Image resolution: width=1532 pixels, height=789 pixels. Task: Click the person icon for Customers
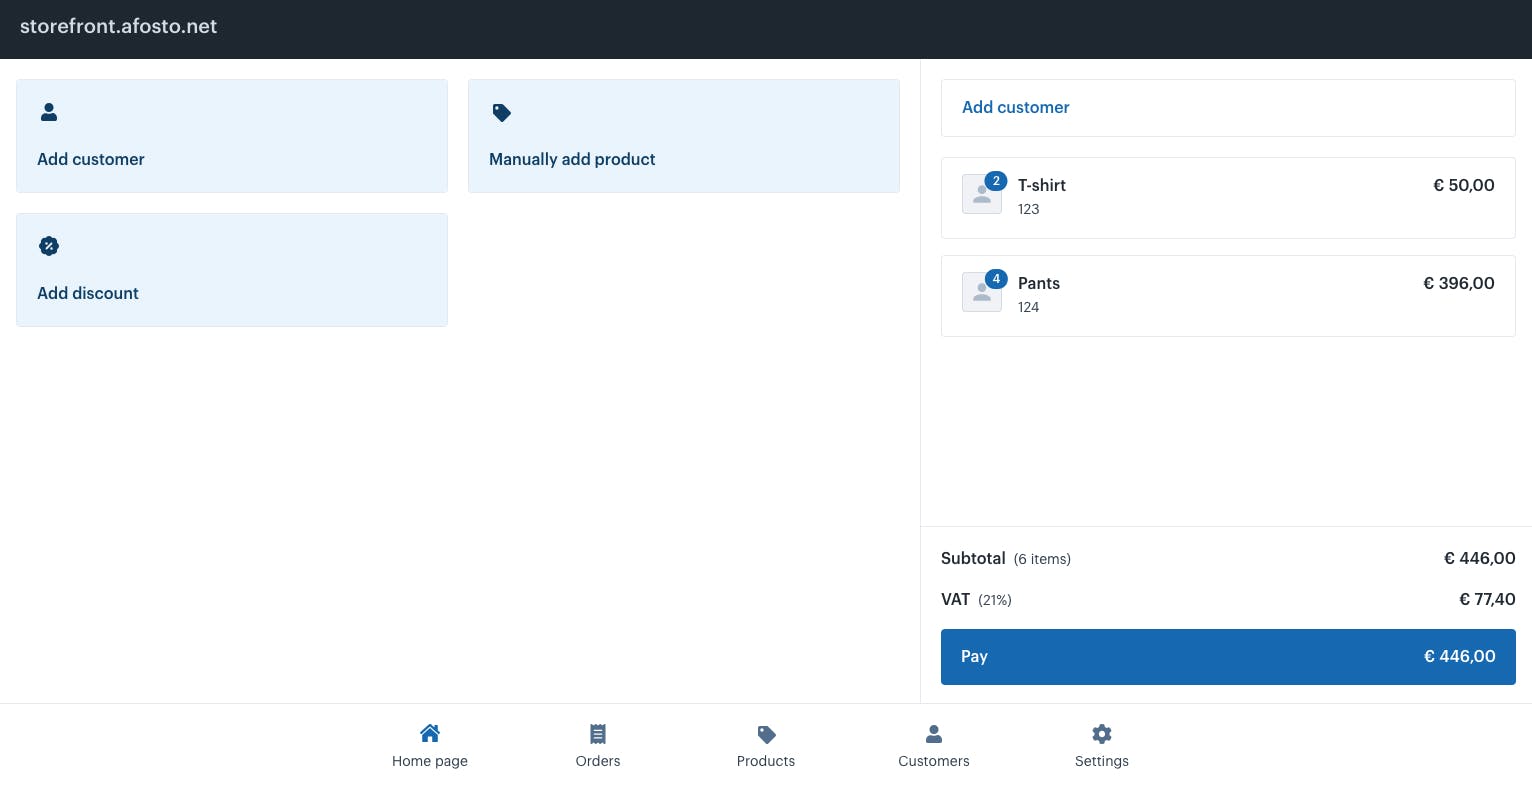(x=934, y=734)
